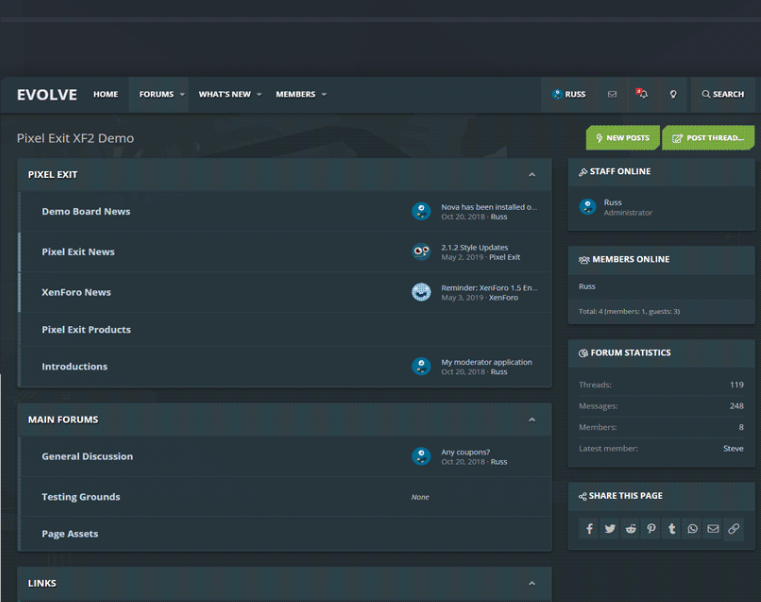Screen dimensions: 761x602
Task: Click Russ in Members Online list
Action: point(587,286)
